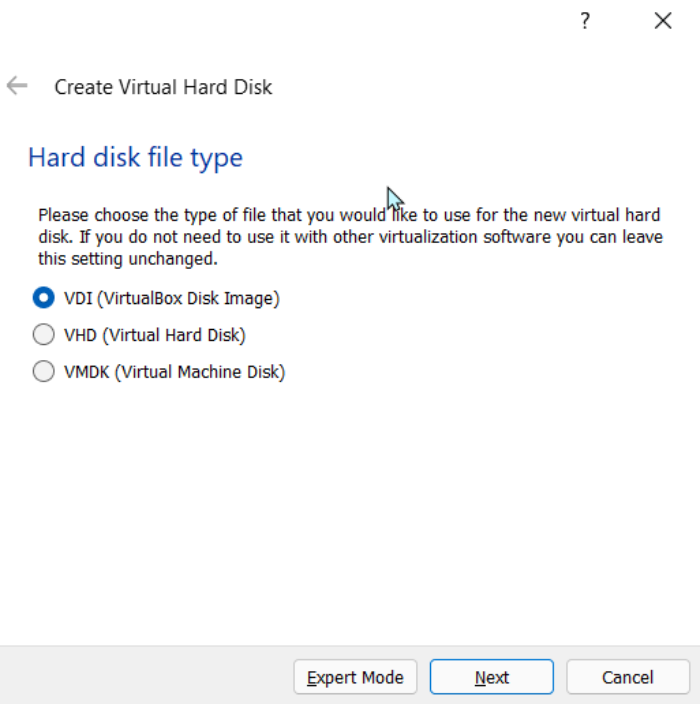Switch to Expert Mode

(355, 677)
